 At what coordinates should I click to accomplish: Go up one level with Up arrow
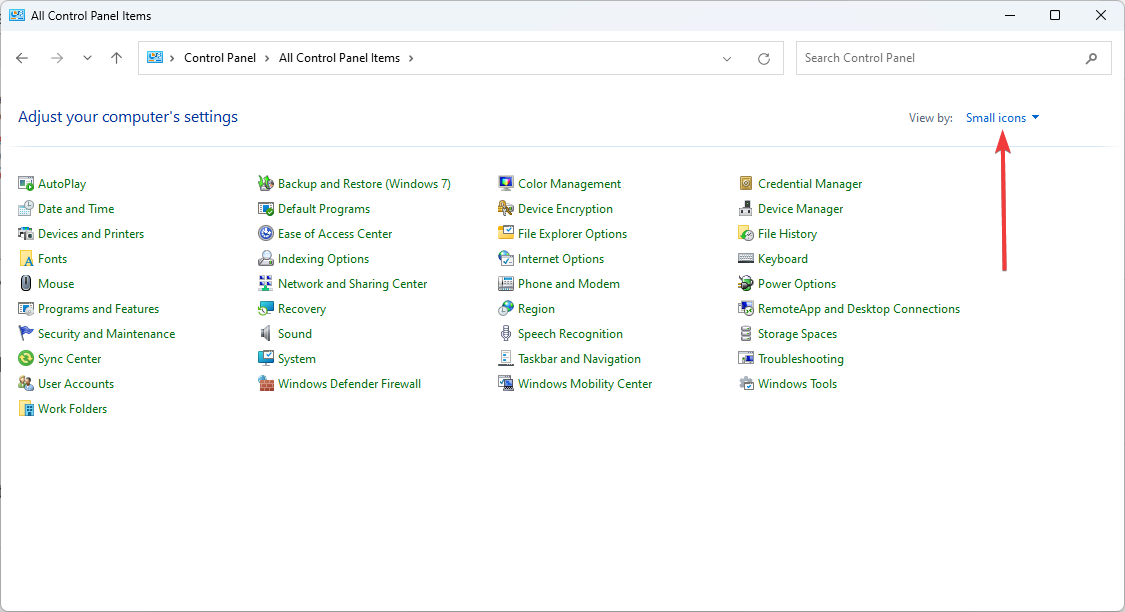pos(116,58)
